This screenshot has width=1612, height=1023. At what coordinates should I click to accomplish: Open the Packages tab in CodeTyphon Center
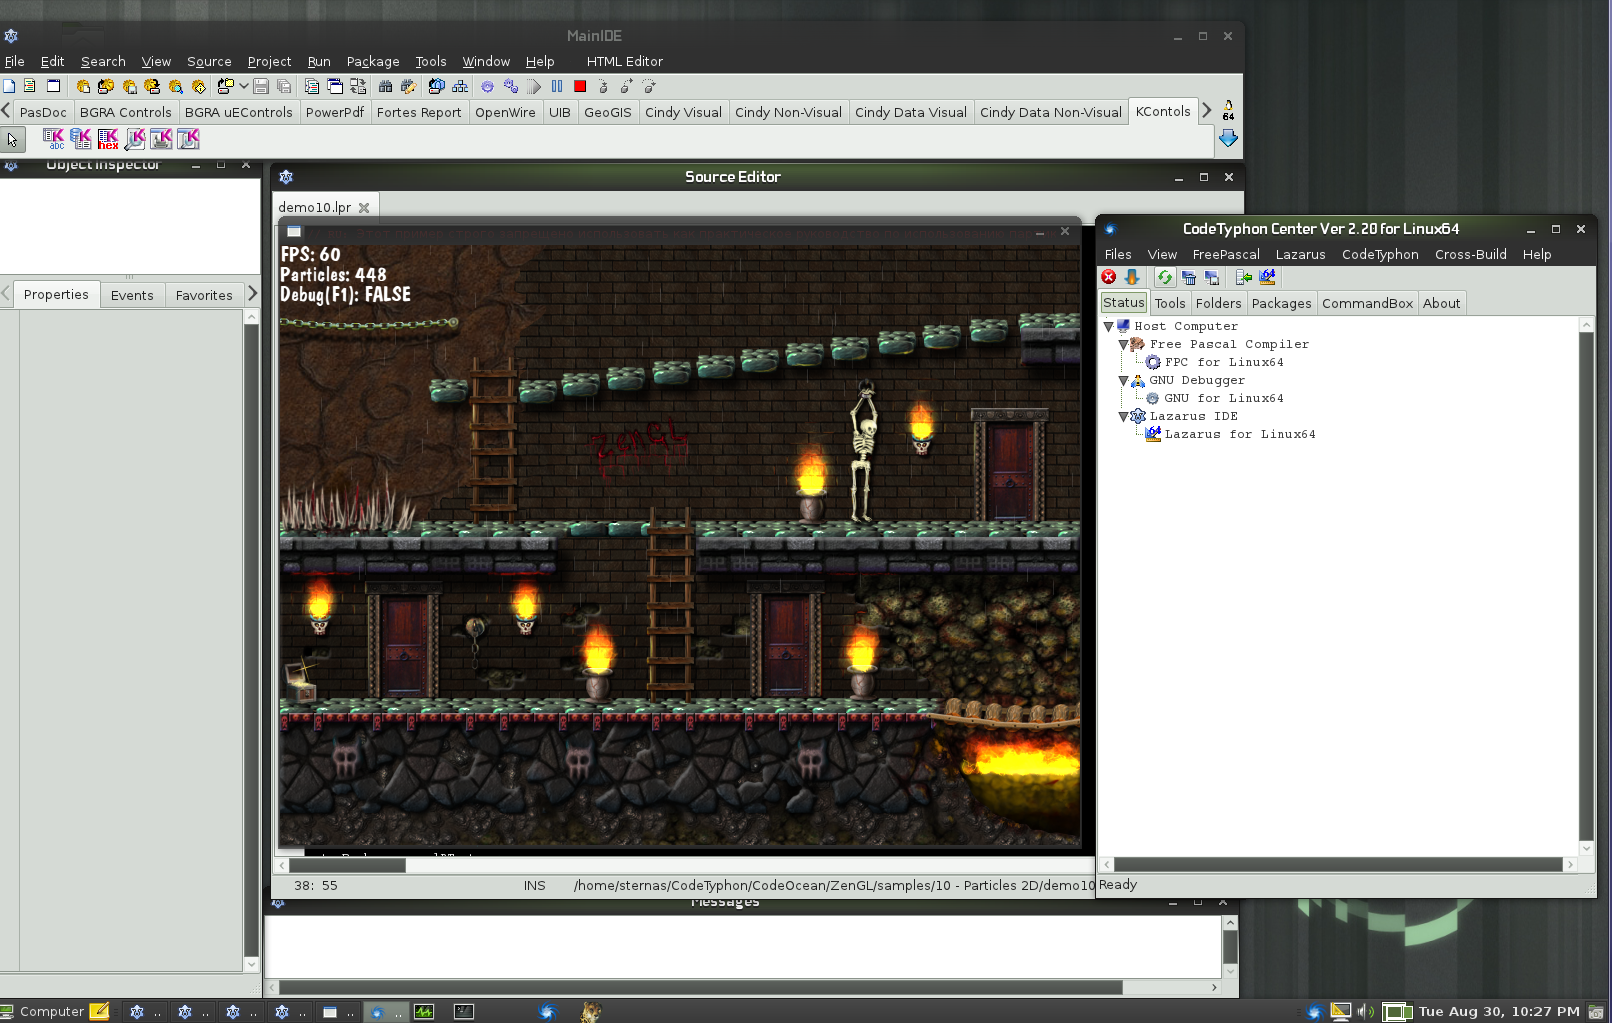[1281, 304]
